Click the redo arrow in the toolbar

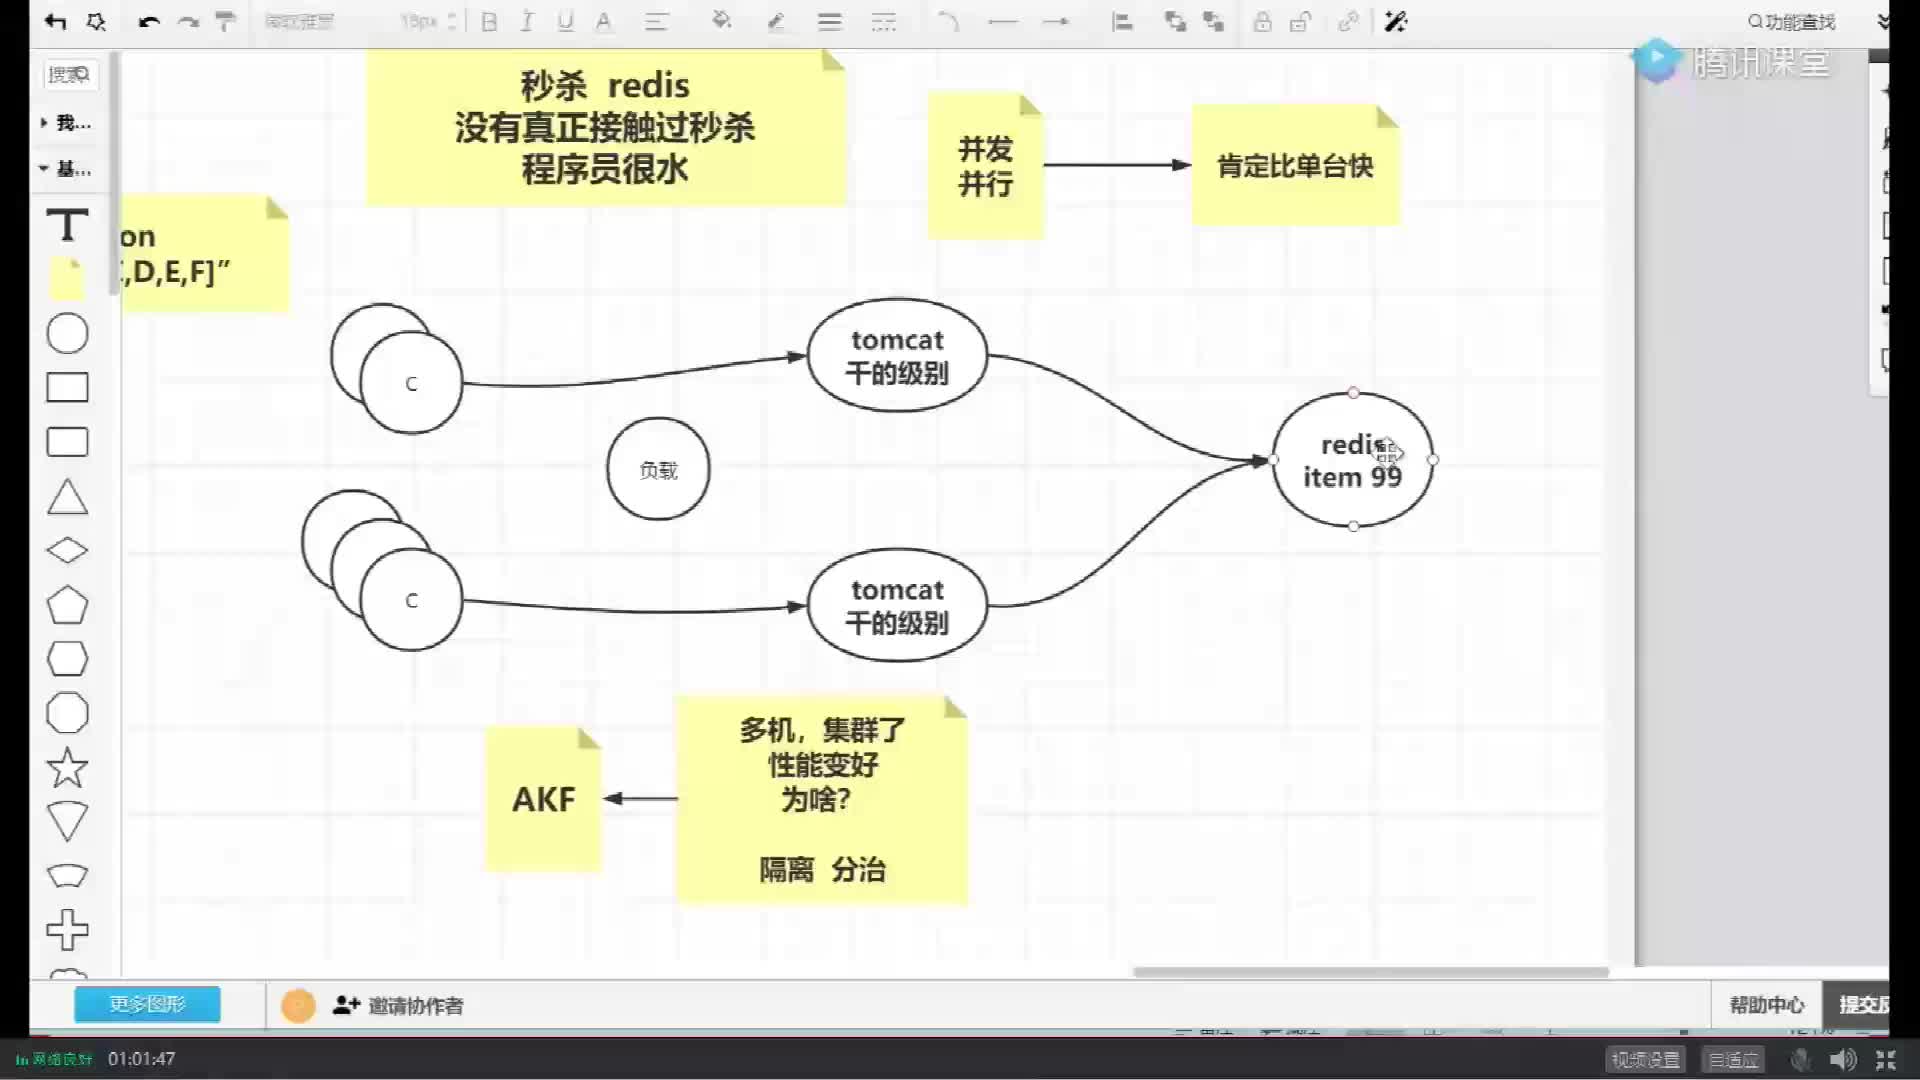188,22
